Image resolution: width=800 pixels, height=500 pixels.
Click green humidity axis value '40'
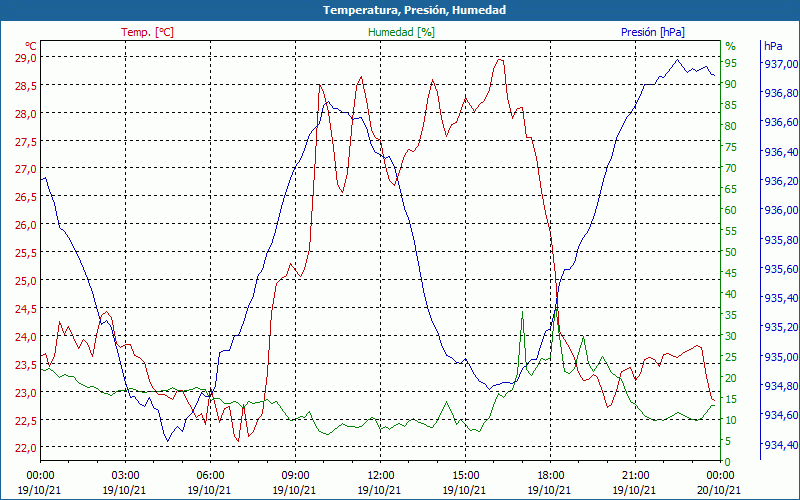pyautogui.click(x=731, y=294)
